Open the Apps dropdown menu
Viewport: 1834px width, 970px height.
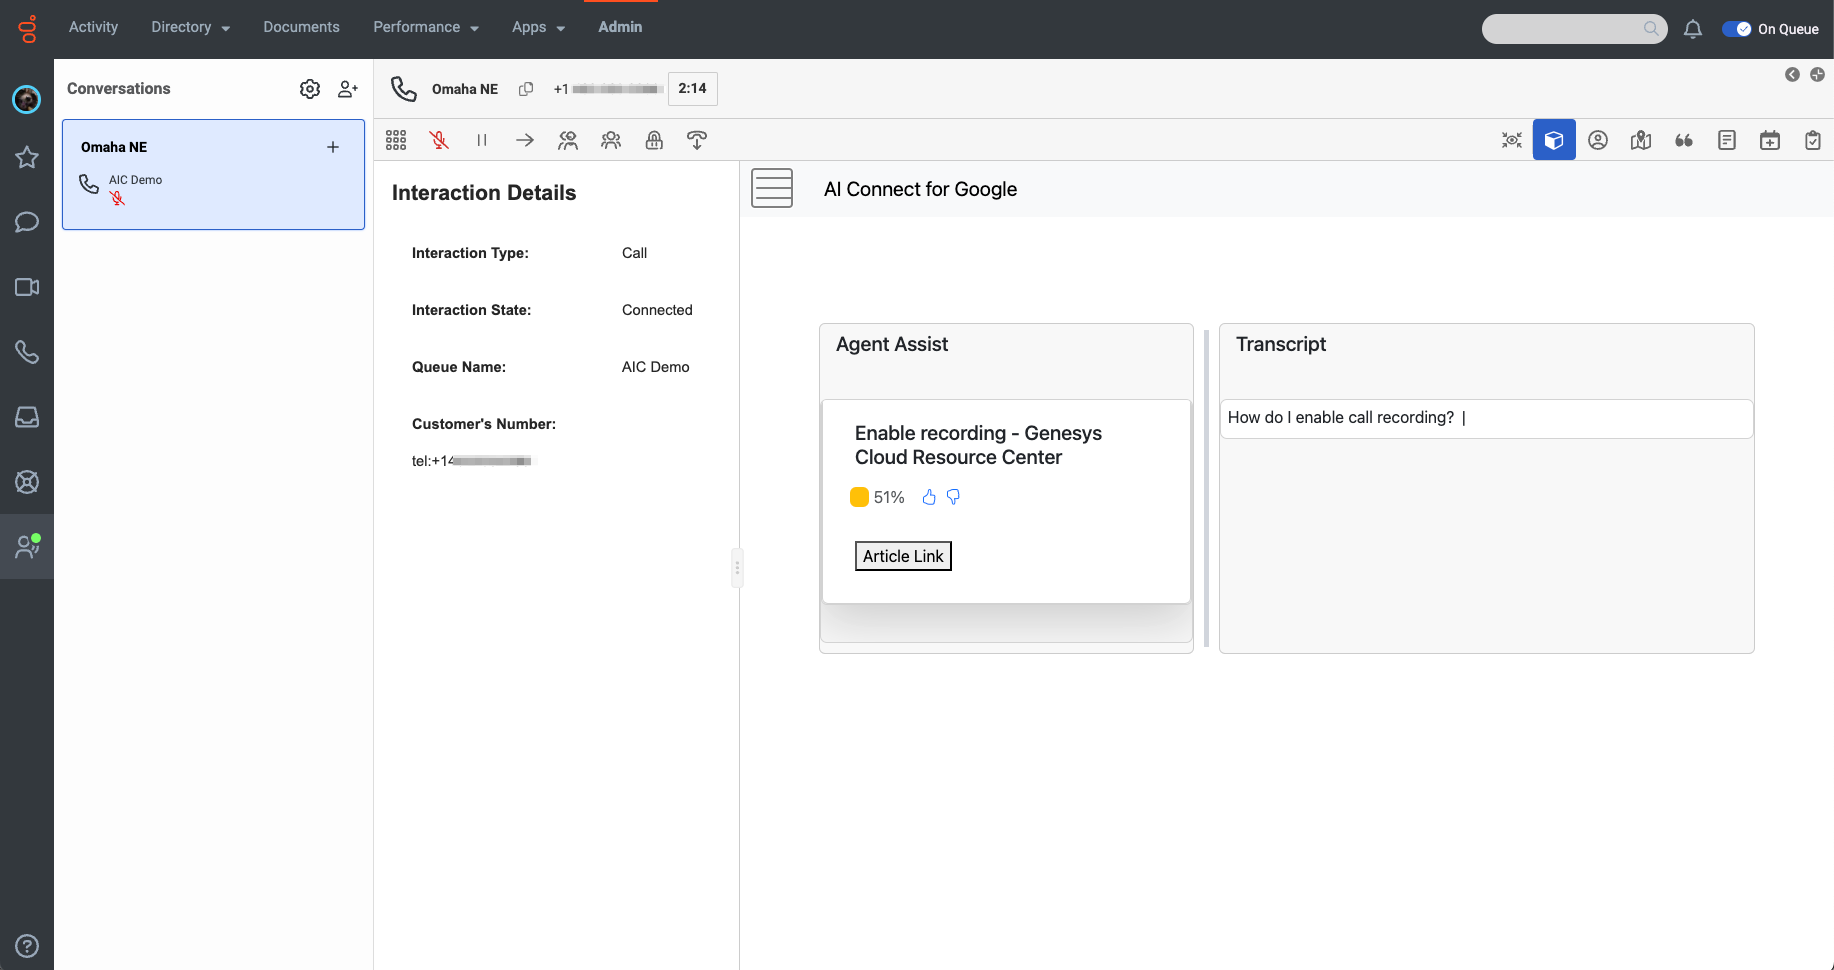point(538,27)
